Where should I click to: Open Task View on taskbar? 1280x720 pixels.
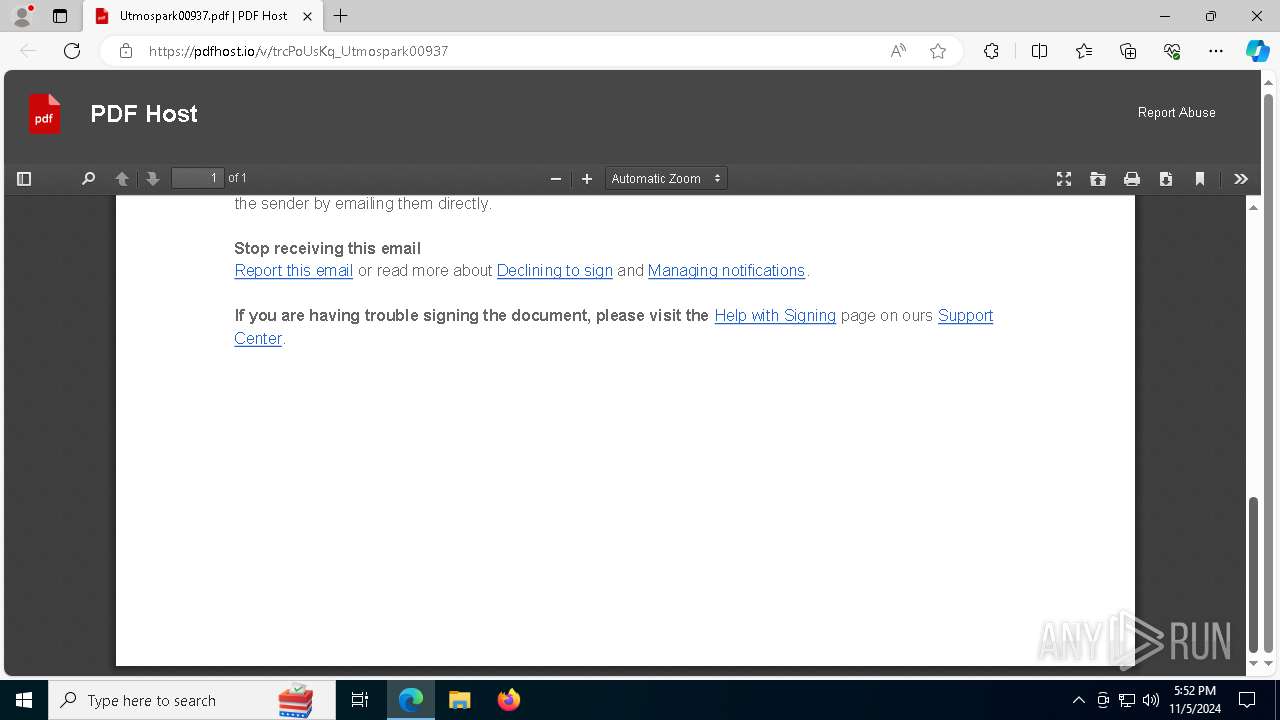(x=360, y=700)
